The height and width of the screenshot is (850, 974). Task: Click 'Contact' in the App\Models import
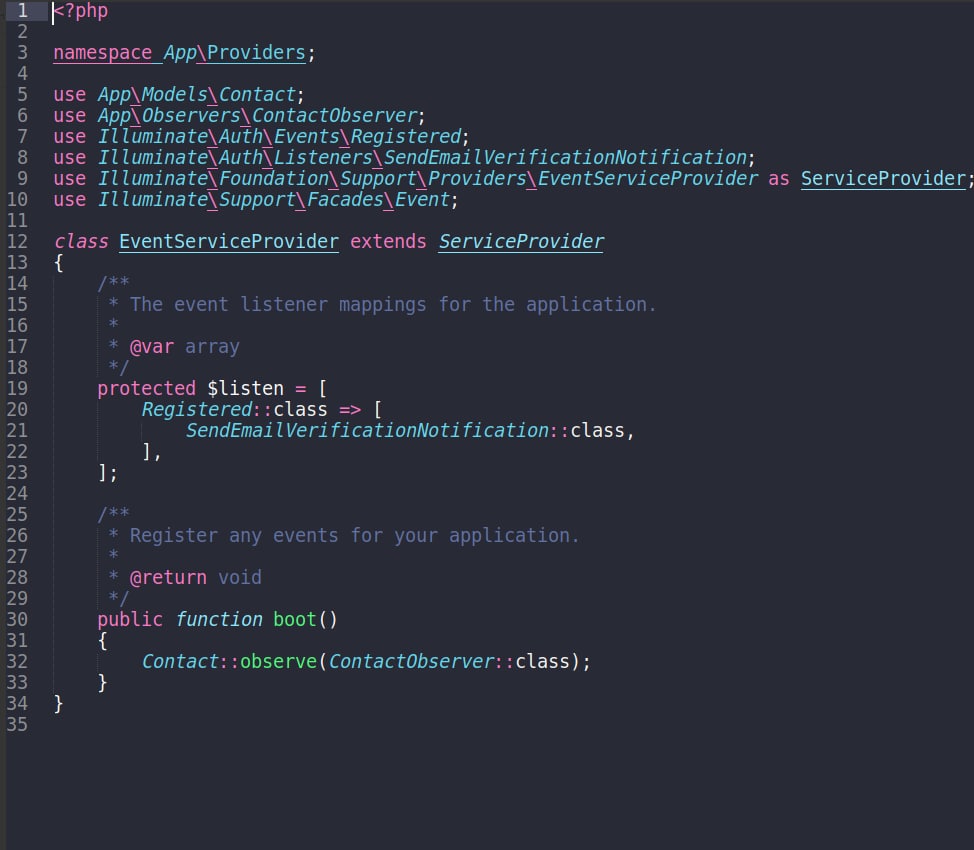pos(257,94)
